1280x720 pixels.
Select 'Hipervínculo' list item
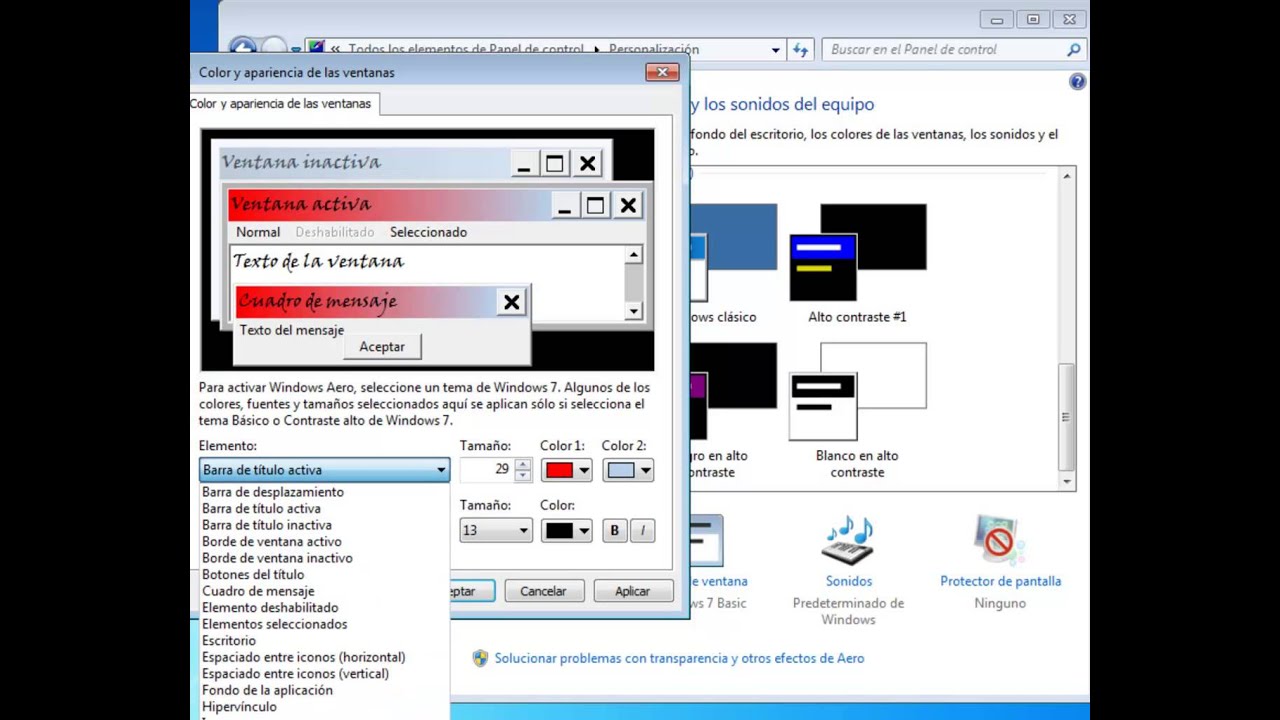[x=239, y=706]
